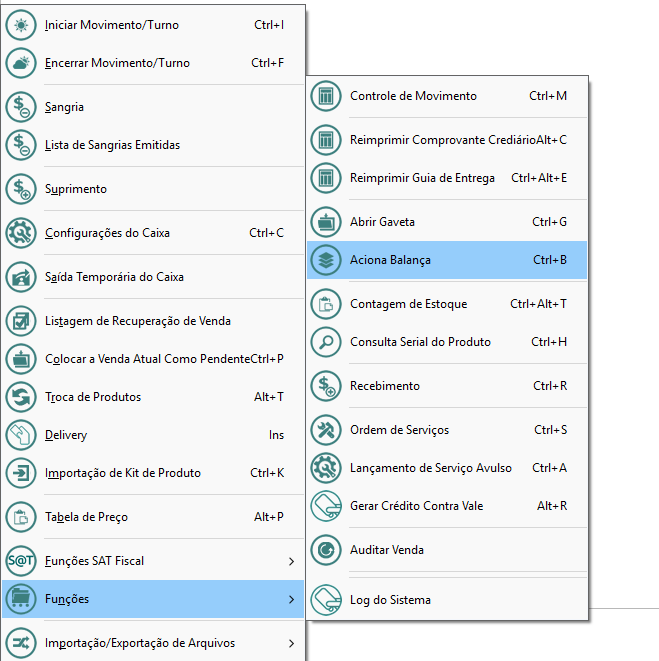
Task: Select Tabela de Preço option
Action: [86, 517]
